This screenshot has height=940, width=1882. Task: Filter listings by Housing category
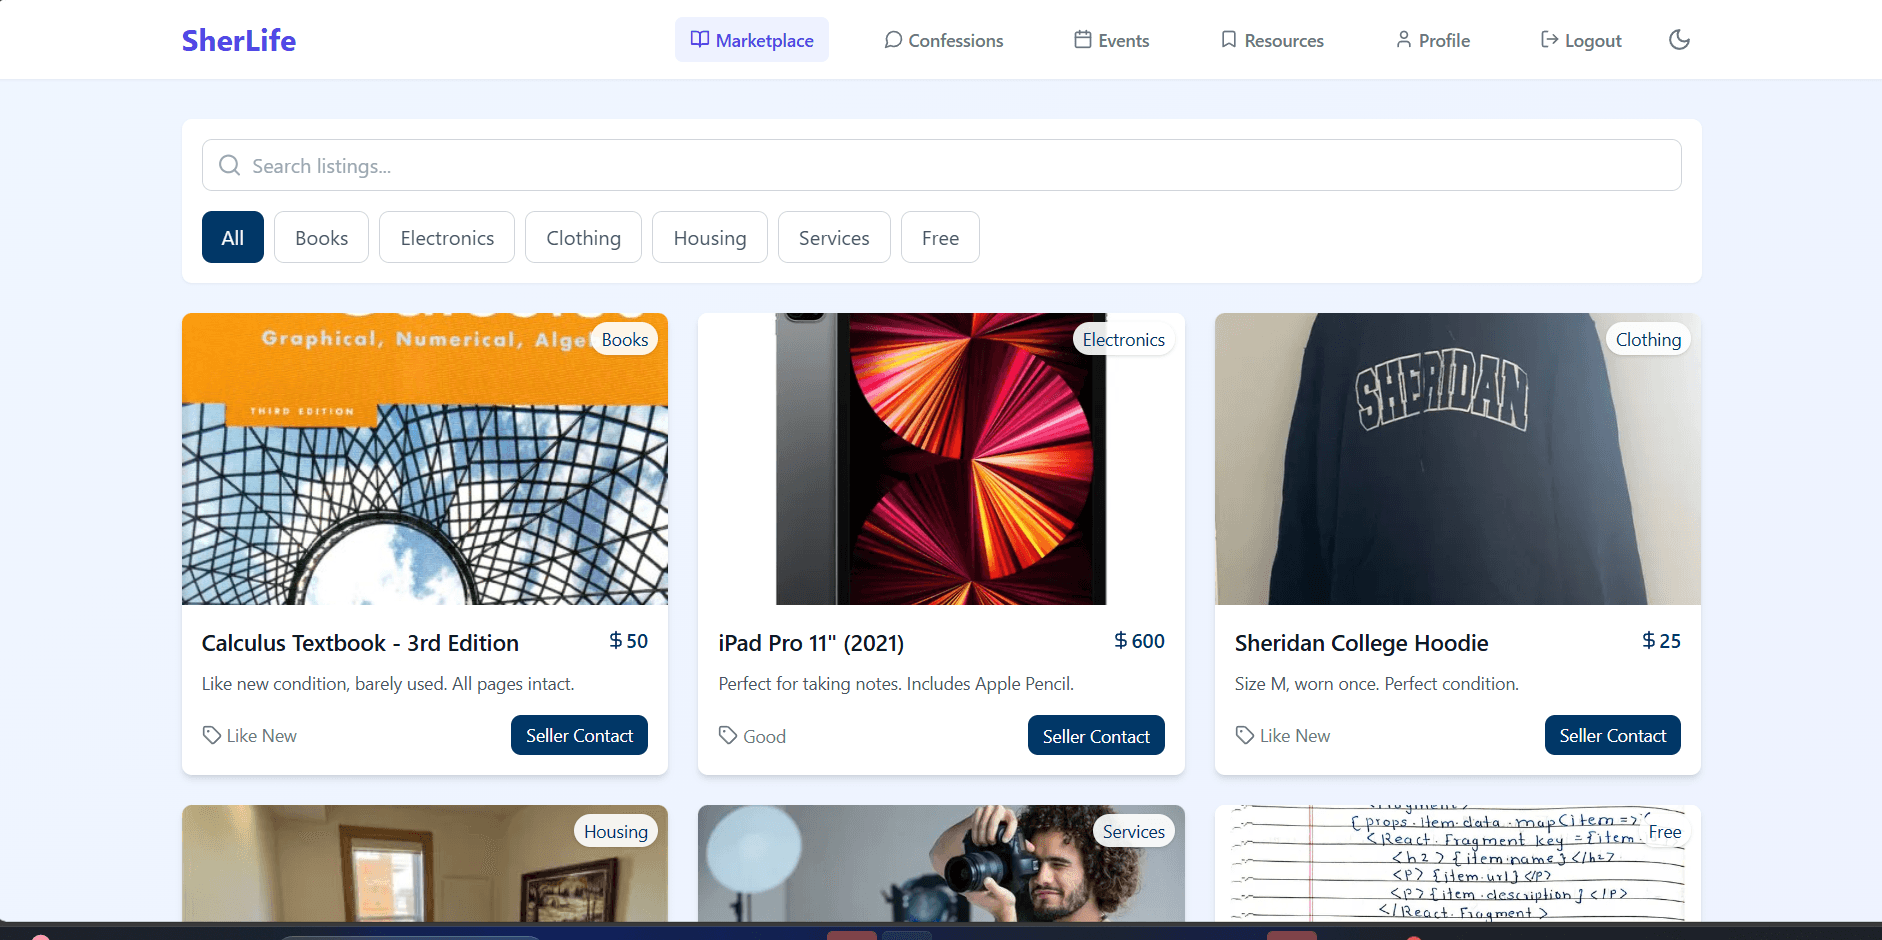709,237
